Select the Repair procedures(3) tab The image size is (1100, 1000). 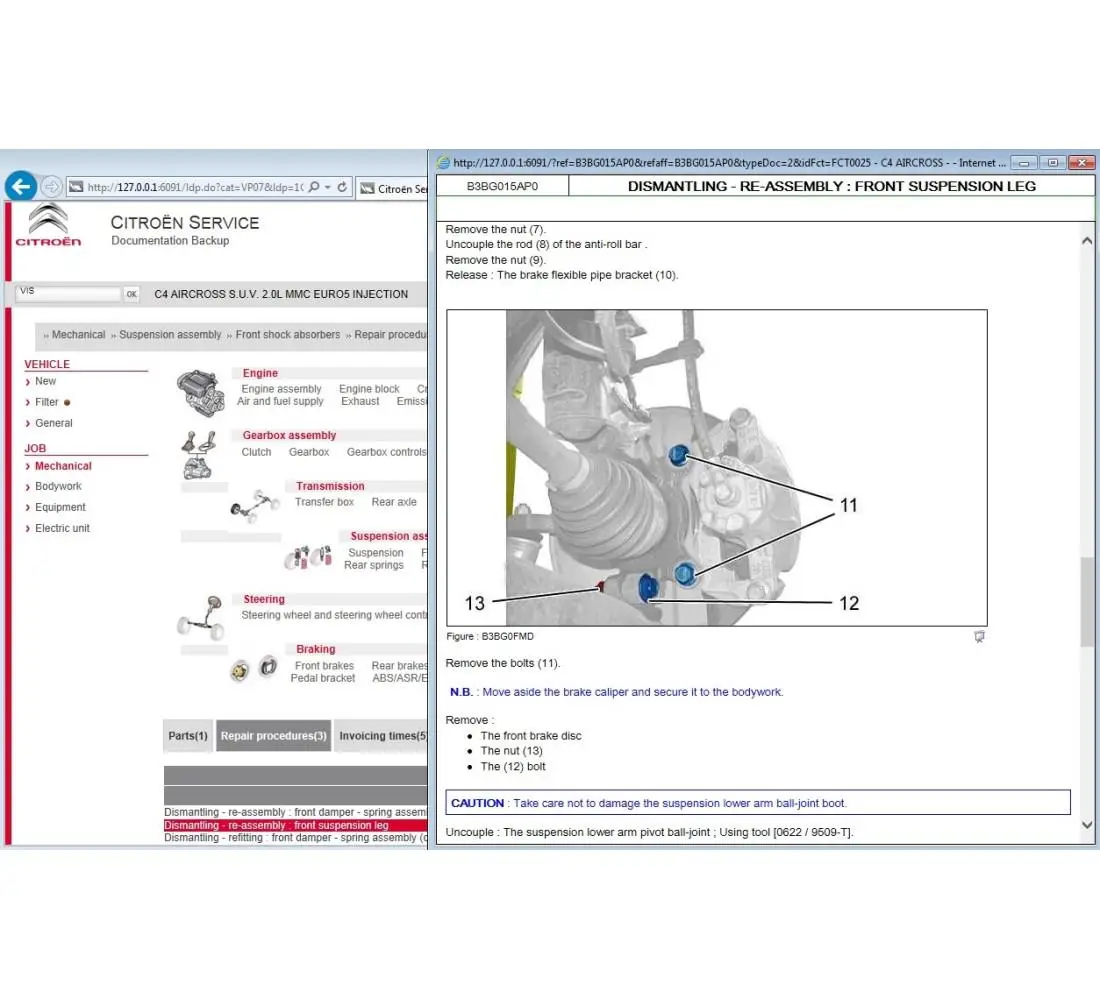[x=274, y=735]
